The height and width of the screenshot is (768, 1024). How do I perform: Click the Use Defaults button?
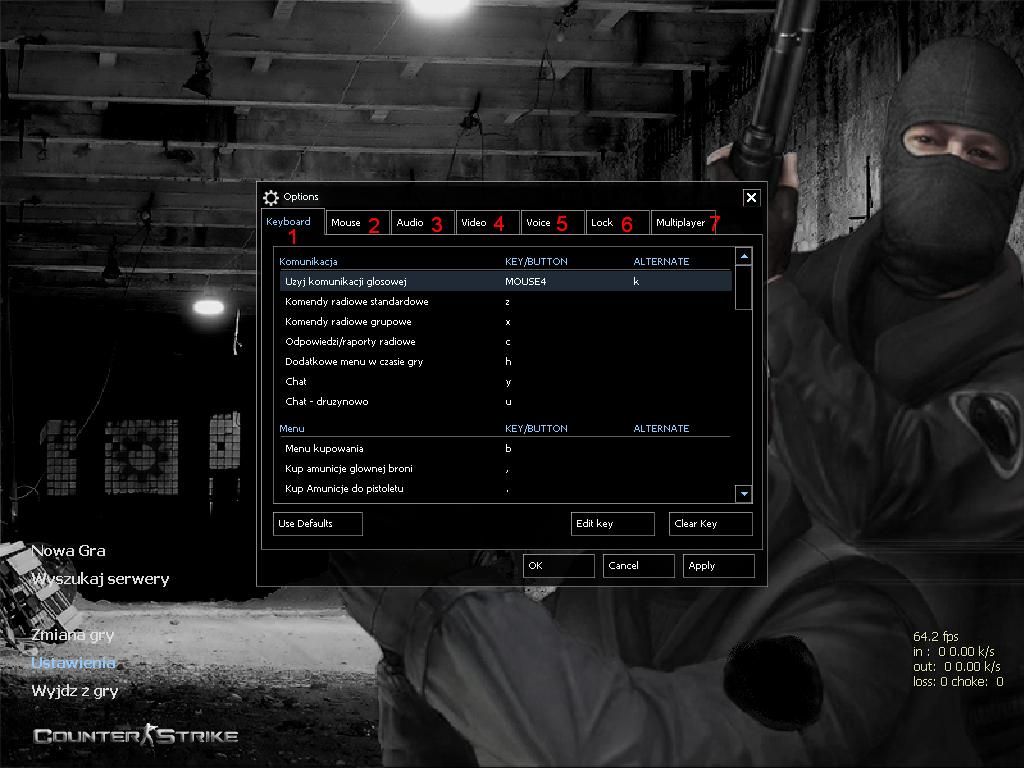317,524
